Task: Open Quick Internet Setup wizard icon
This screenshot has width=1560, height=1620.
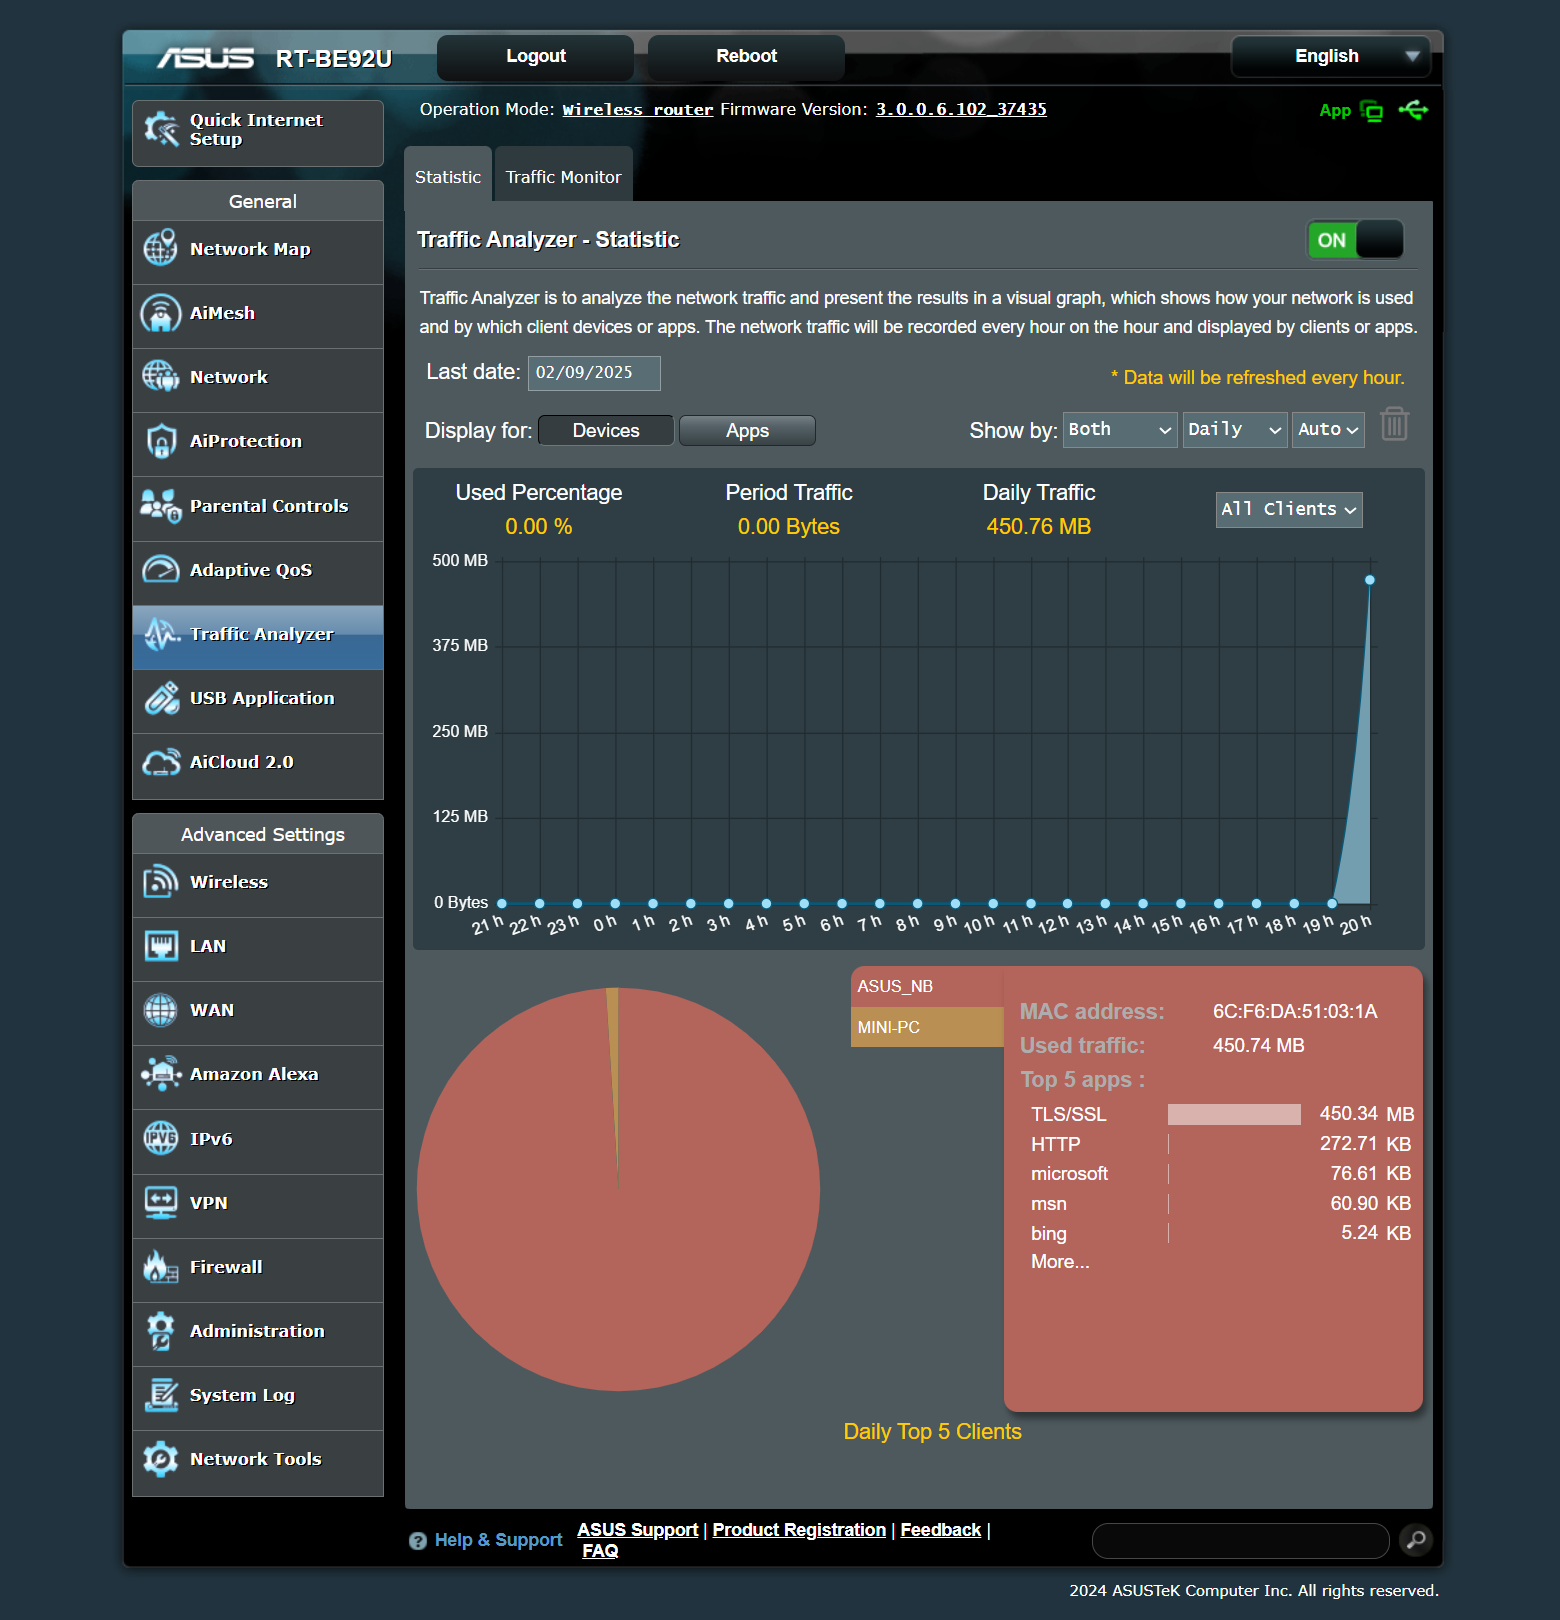Action: [x=161, y=130]
